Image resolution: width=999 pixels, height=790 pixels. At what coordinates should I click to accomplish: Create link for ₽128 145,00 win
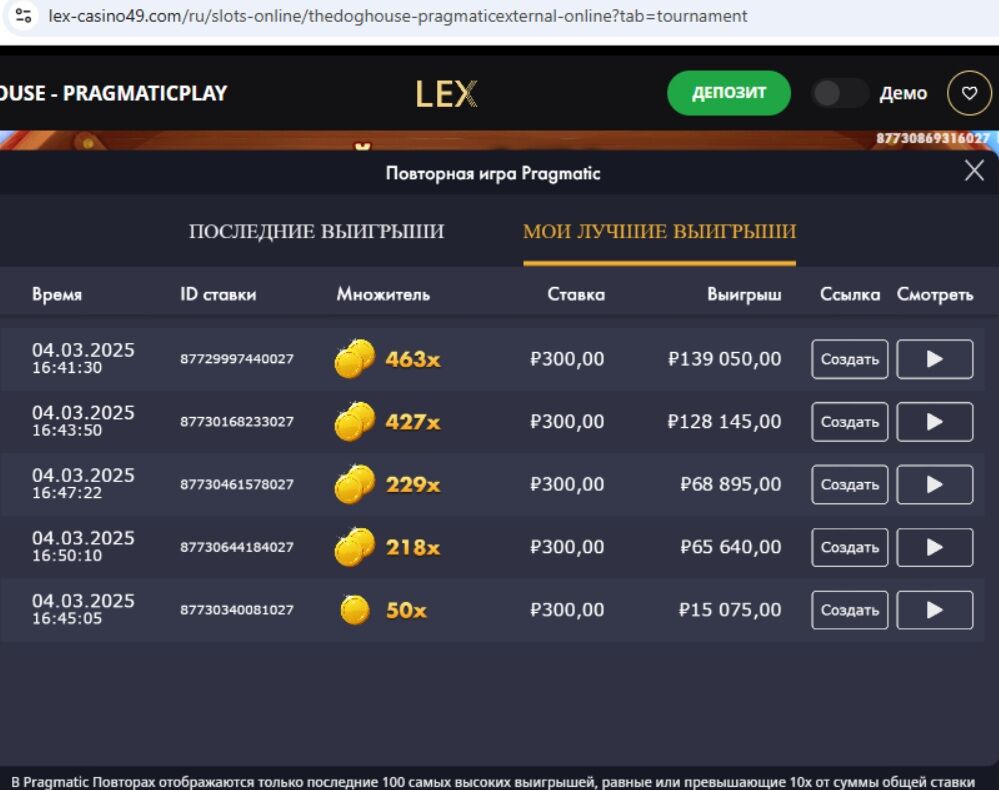click(849, 422)
